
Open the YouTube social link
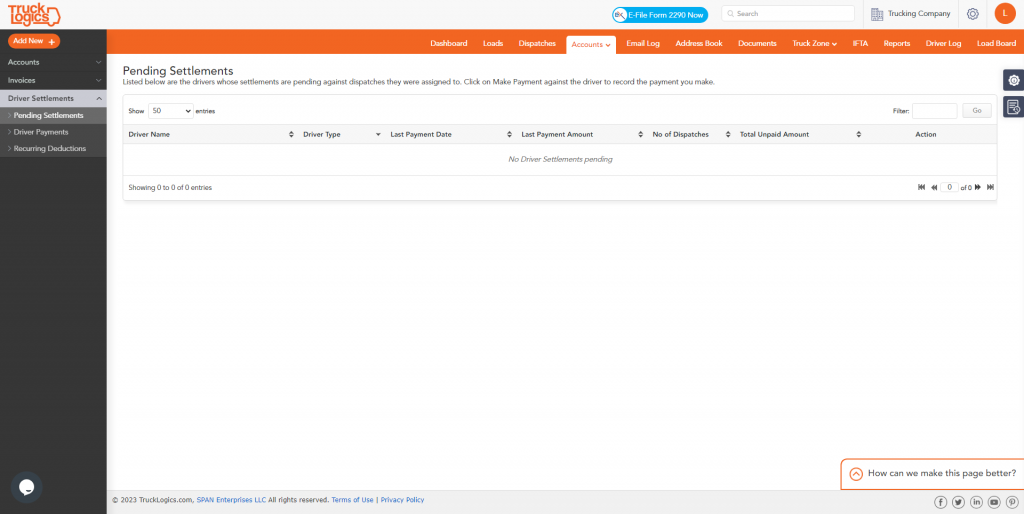994,502
